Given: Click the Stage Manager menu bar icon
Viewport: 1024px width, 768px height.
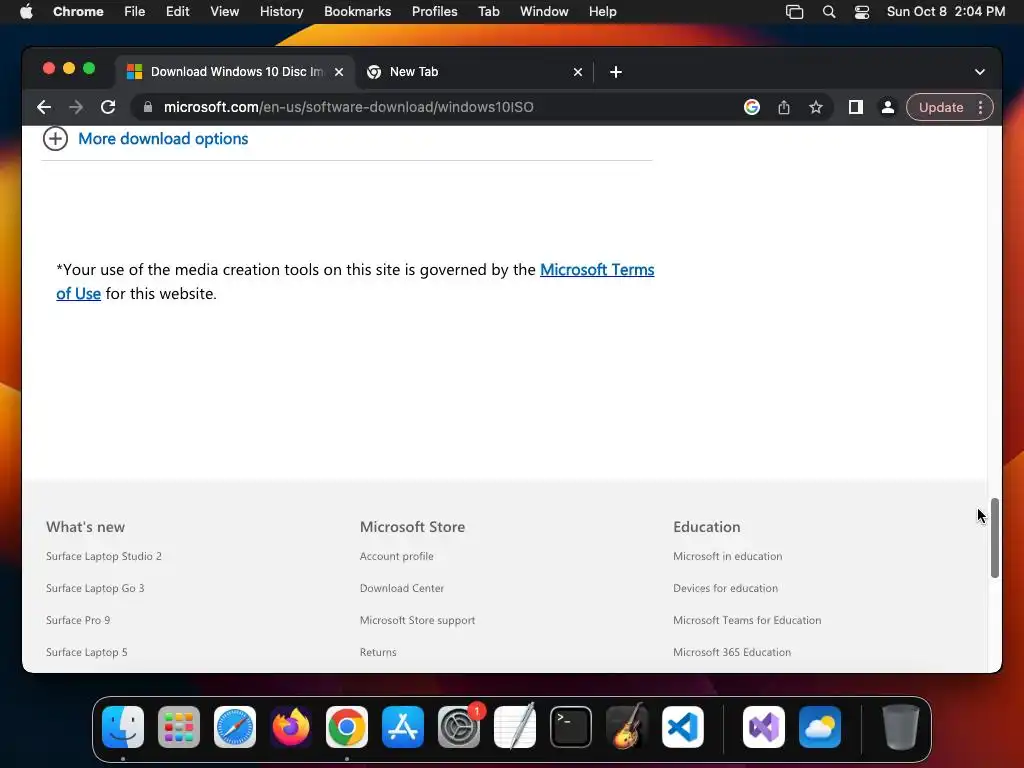Looking at the screenshot, I should 794,12.
